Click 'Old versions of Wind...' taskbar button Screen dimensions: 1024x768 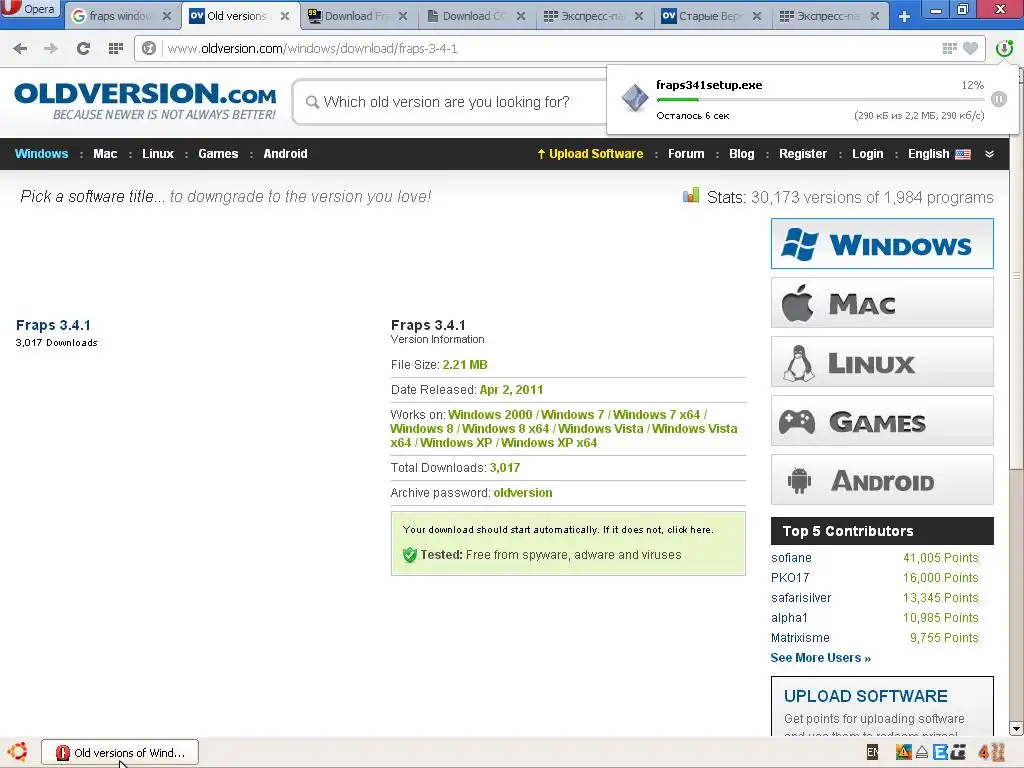point(120,752)
